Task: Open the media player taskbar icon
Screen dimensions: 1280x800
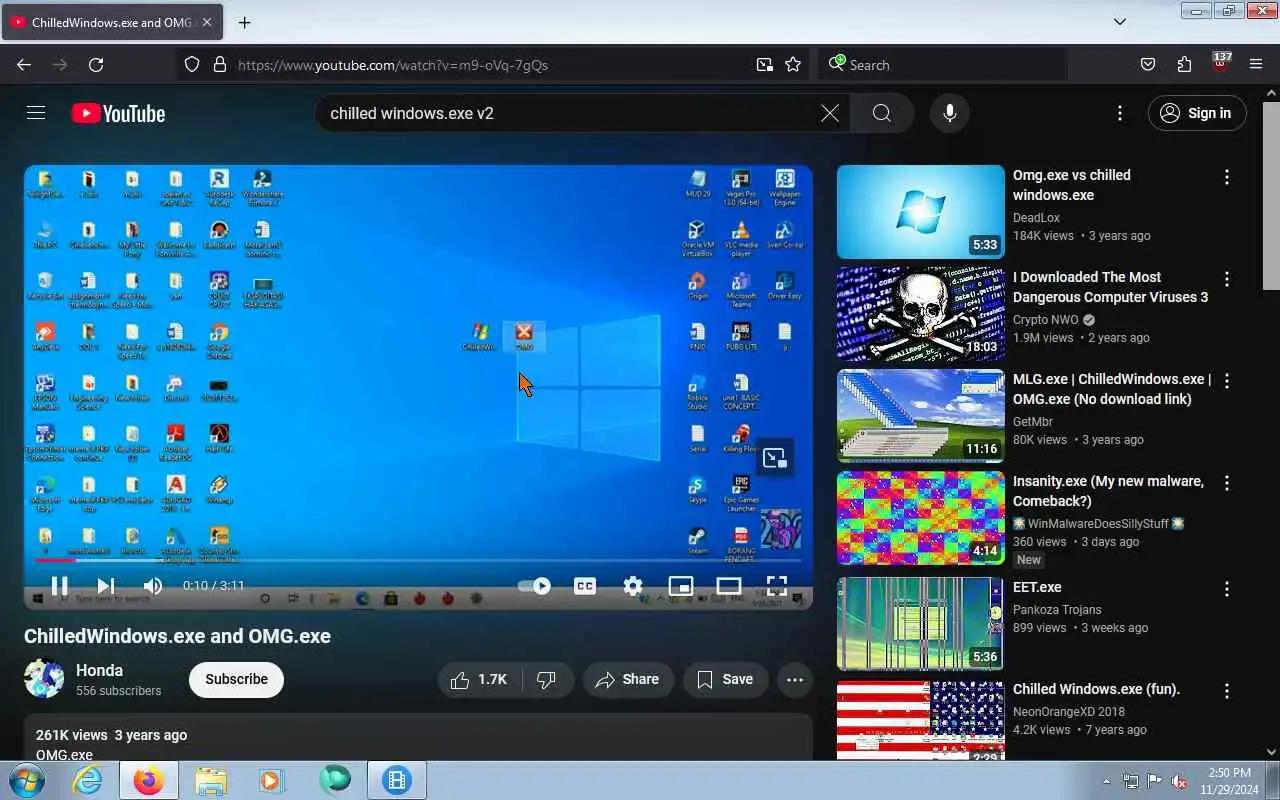Action: pyautogui.click(x=272, y=780)
